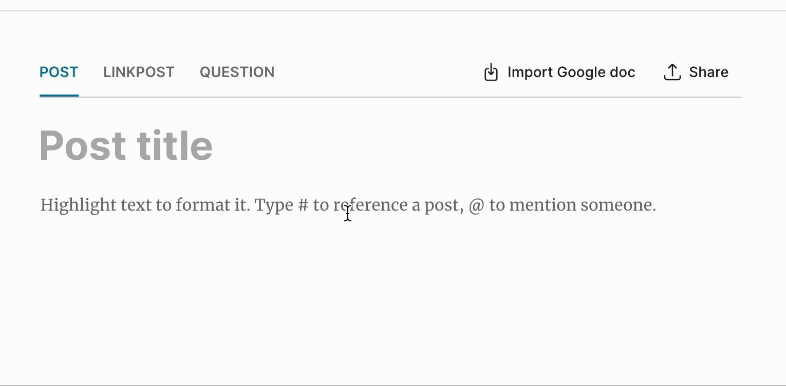
Task: Open the QUESTION tab
Action: (x=237, y=72)
